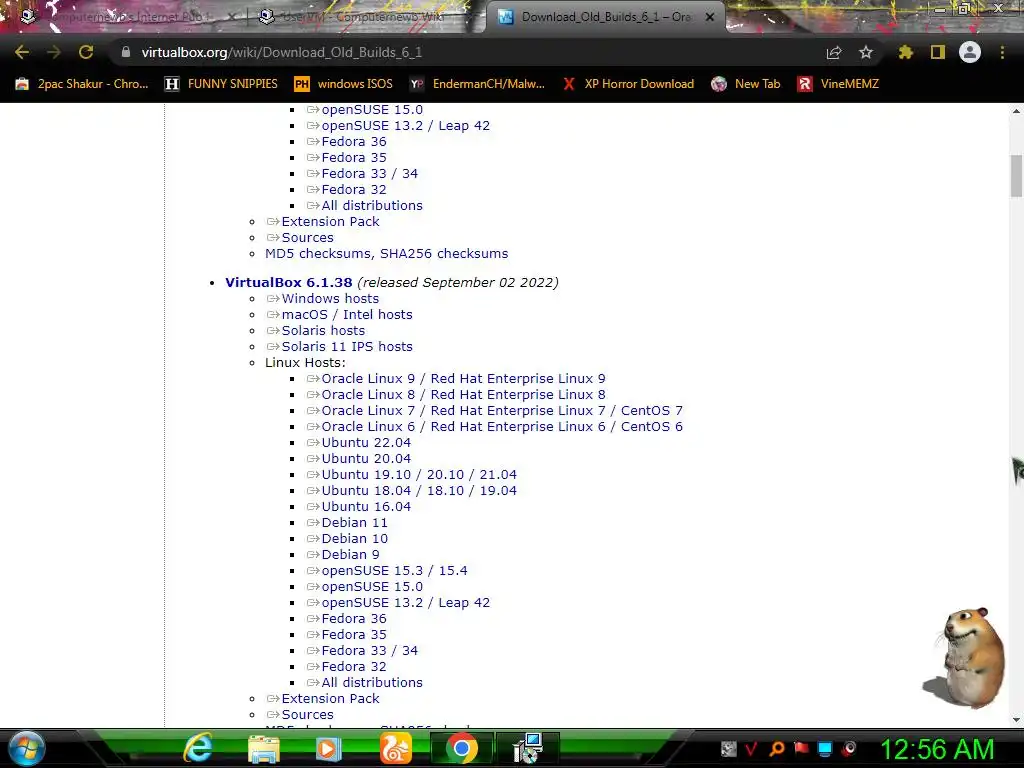Switch to Chrome via its taskbar icon
1024x768 pixels.
(x=462, y=748)
